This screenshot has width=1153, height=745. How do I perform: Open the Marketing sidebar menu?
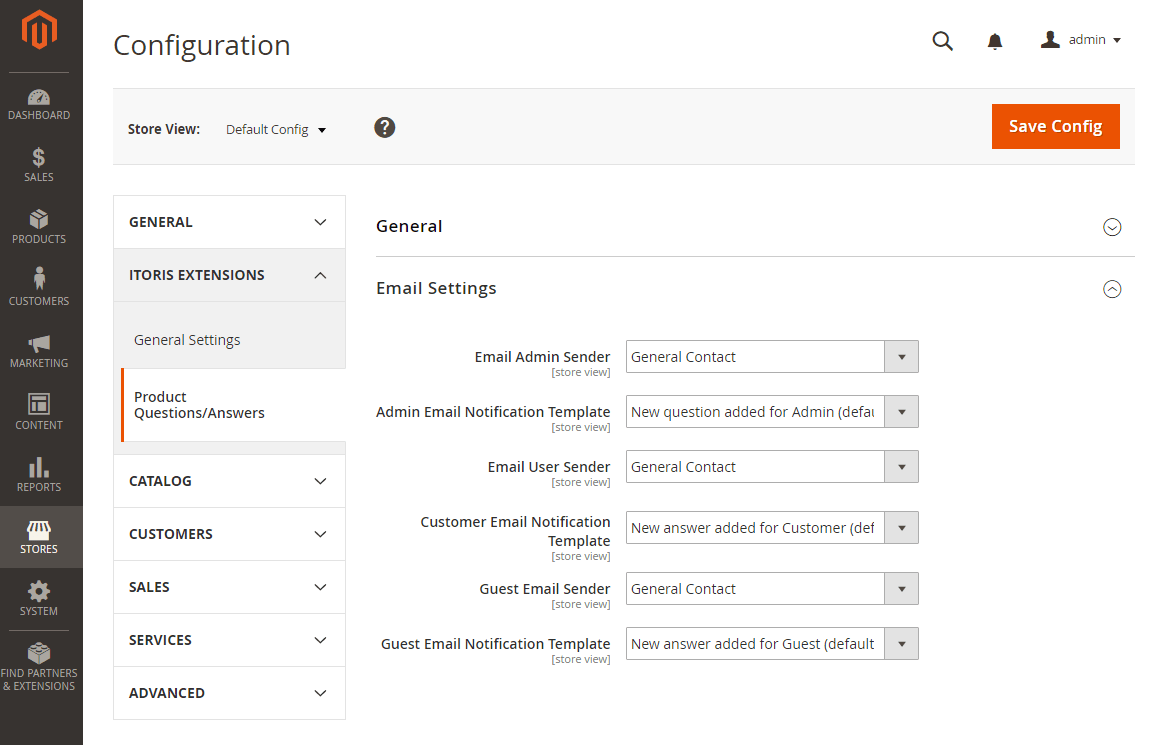(x=39, y=352)
